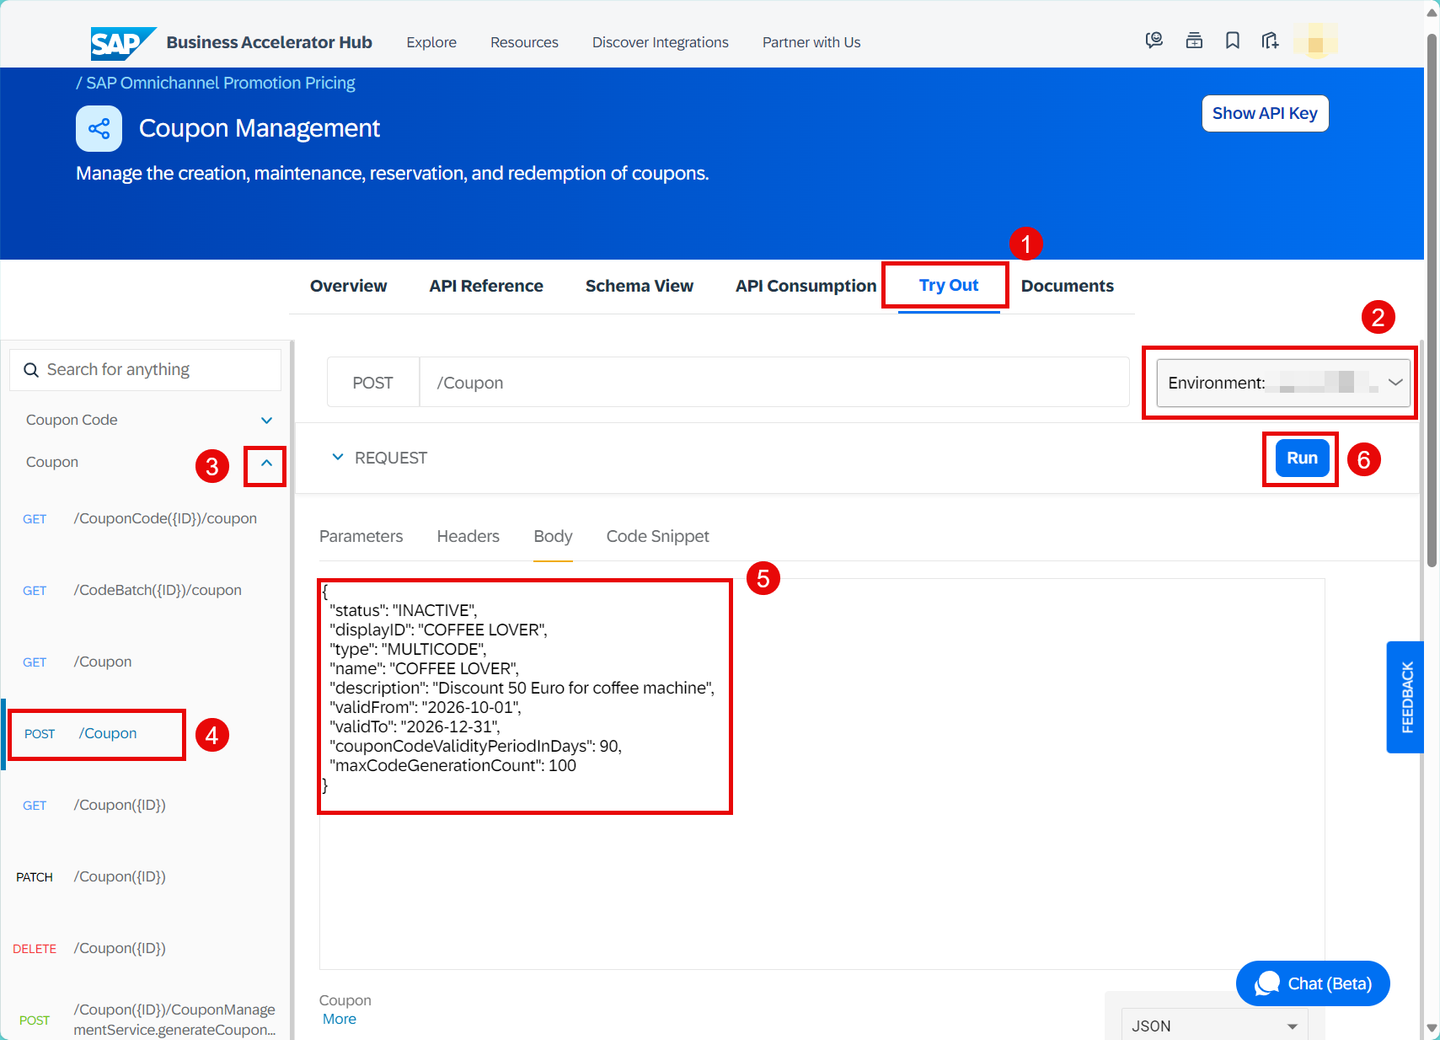Click the FEEDBACK side button

1406,697
